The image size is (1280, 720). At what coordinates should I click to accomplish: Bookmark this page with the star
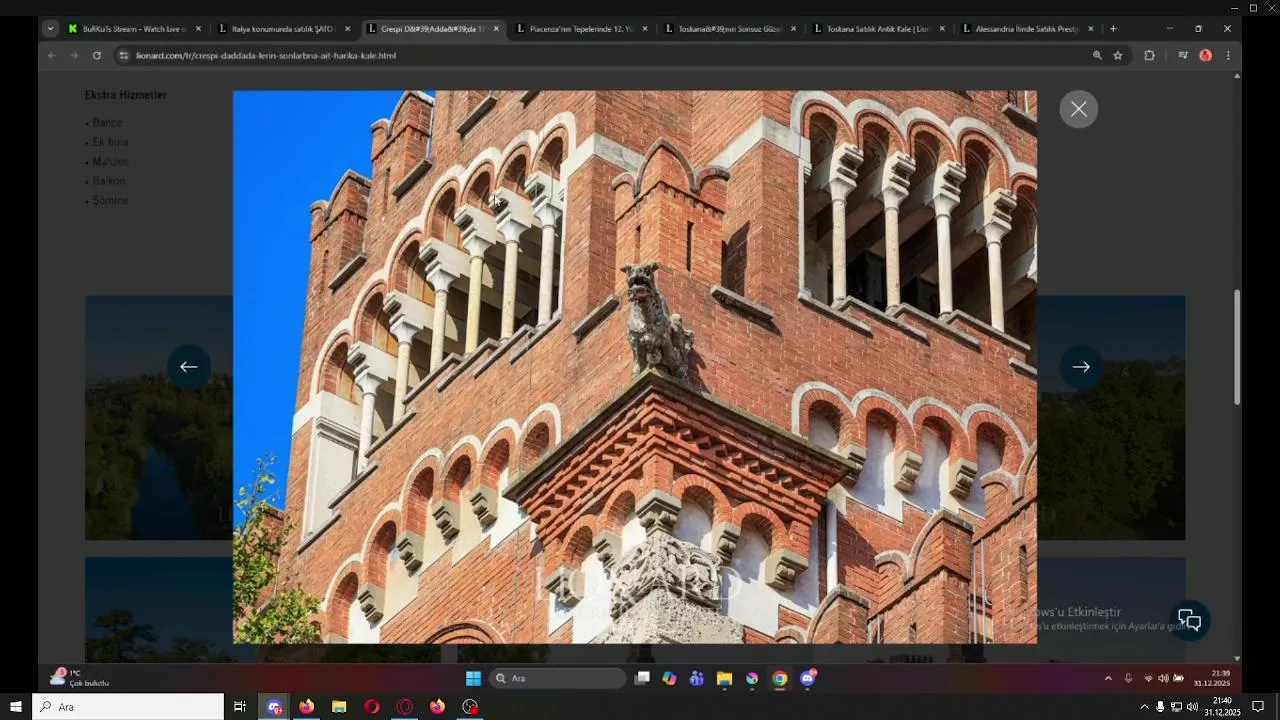pos(1118,56)
